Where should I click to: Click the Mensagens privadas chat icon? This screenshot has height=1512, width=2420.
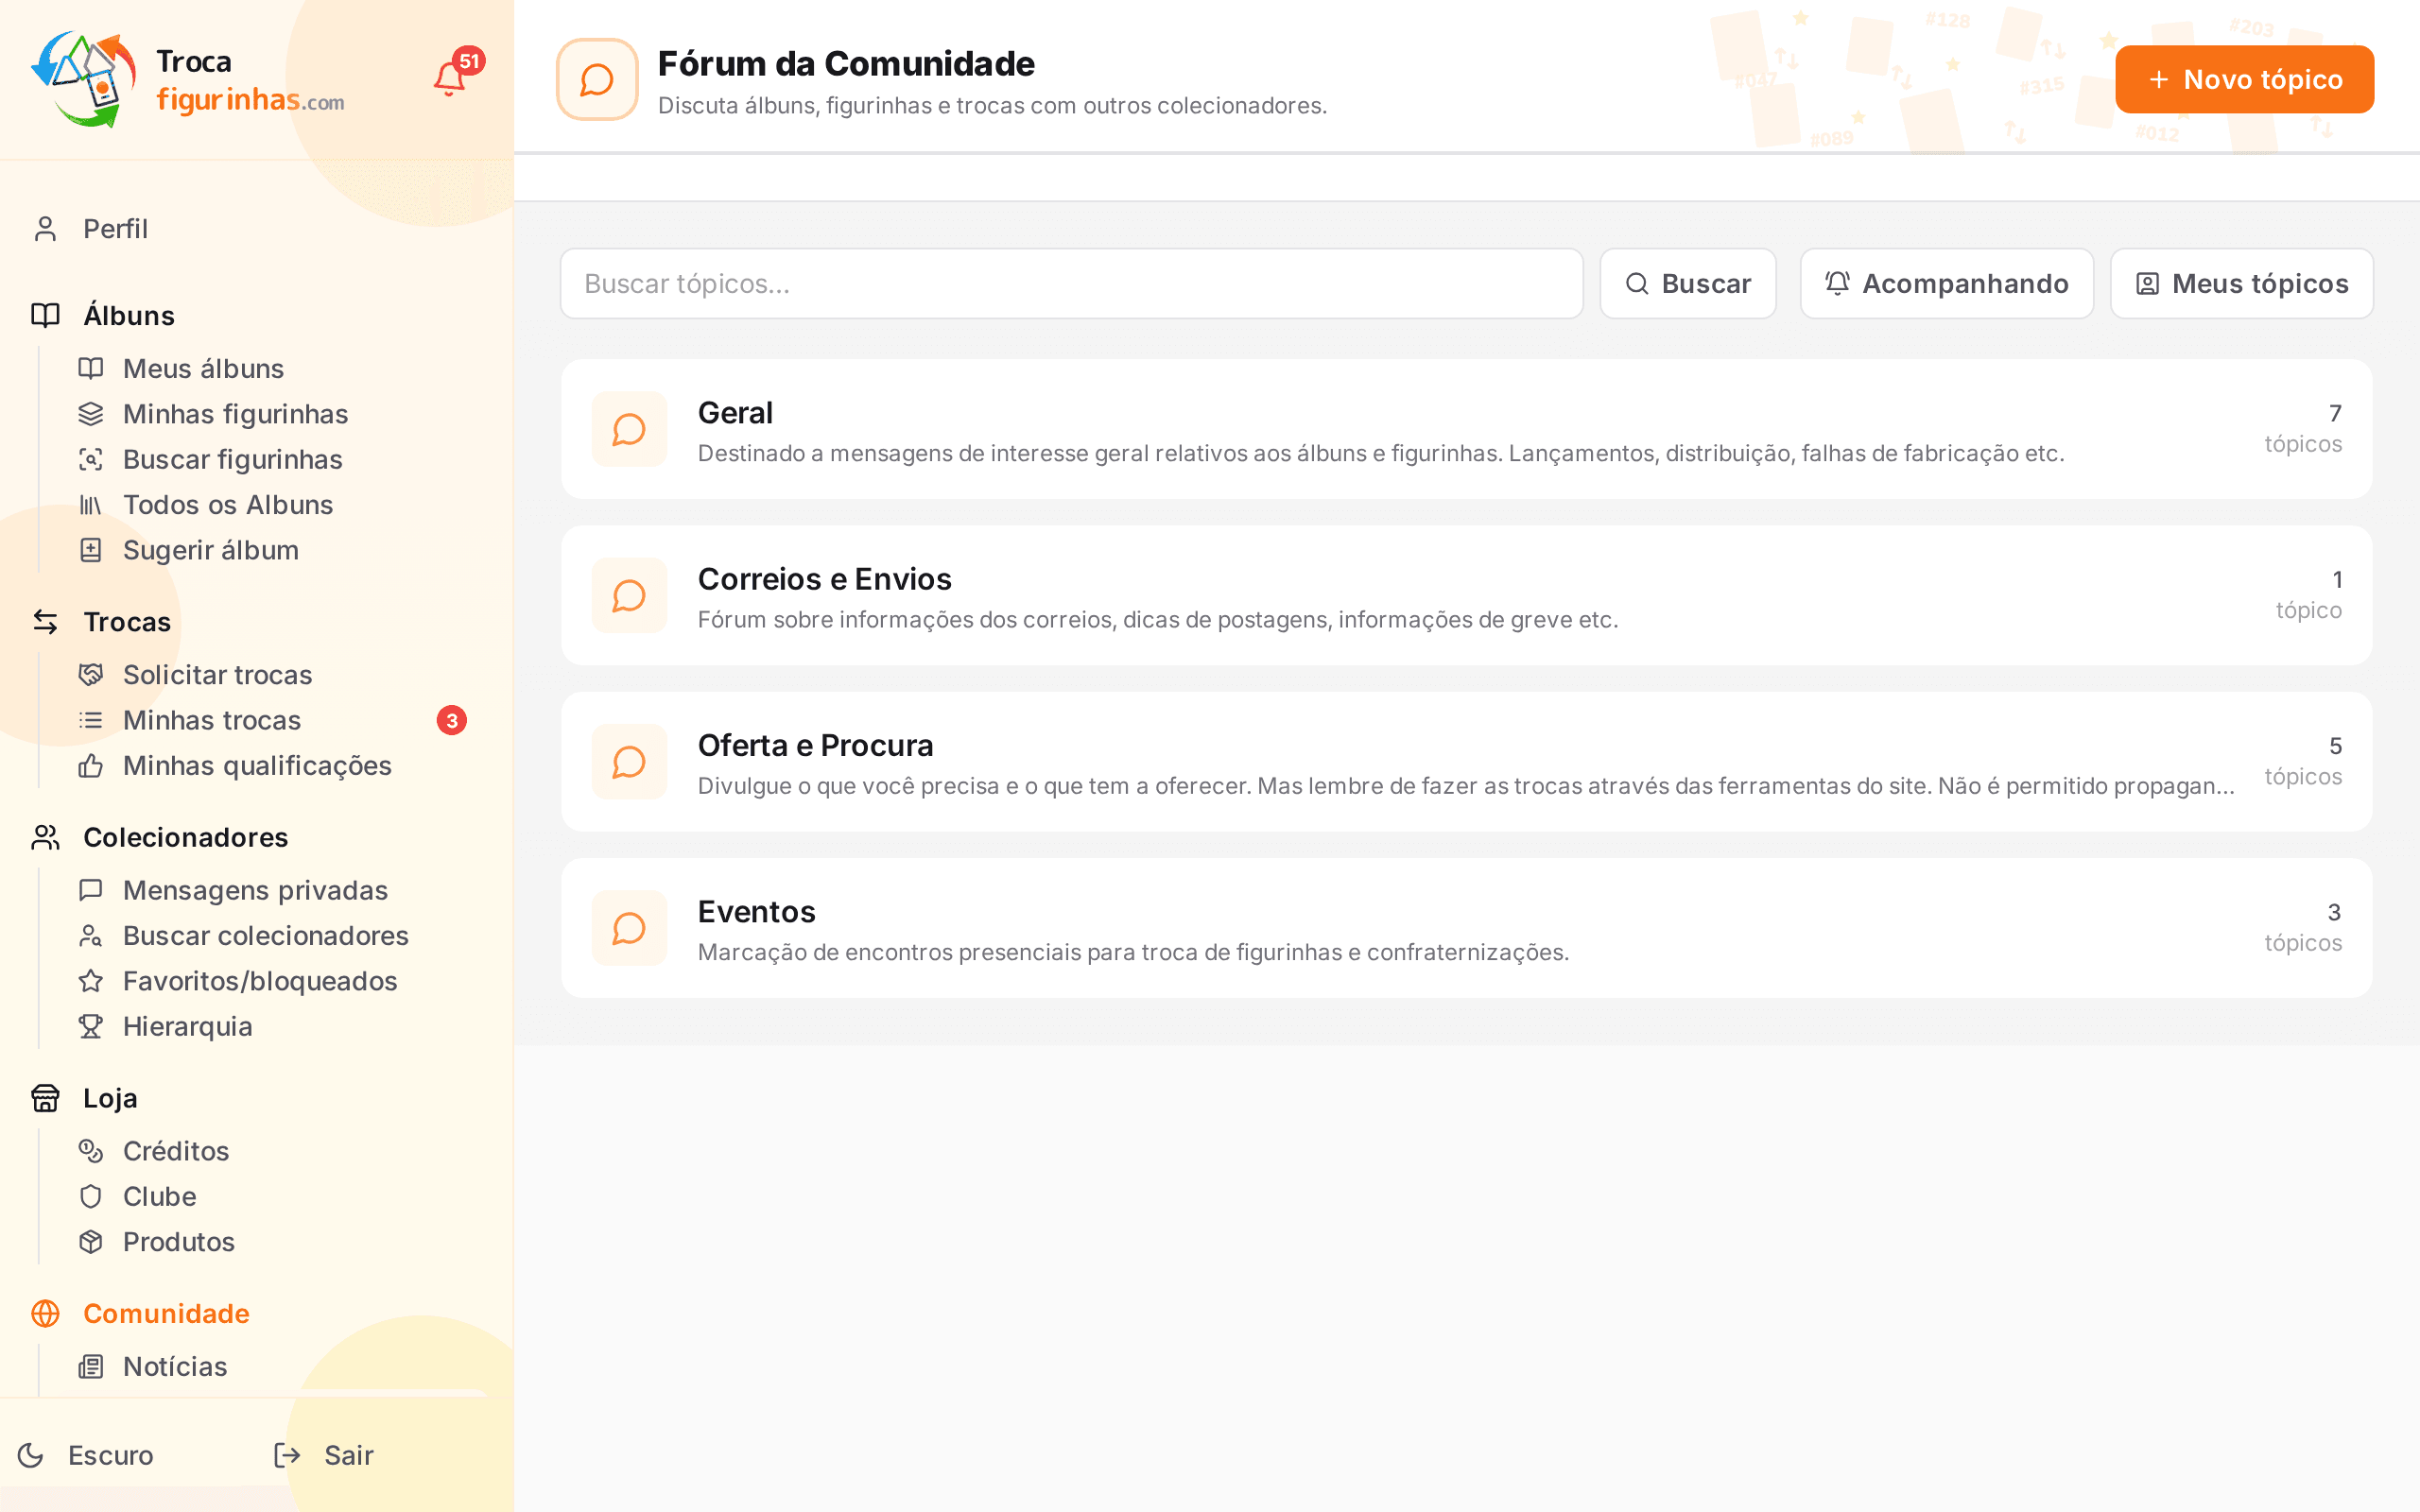(x=91, y=890)
